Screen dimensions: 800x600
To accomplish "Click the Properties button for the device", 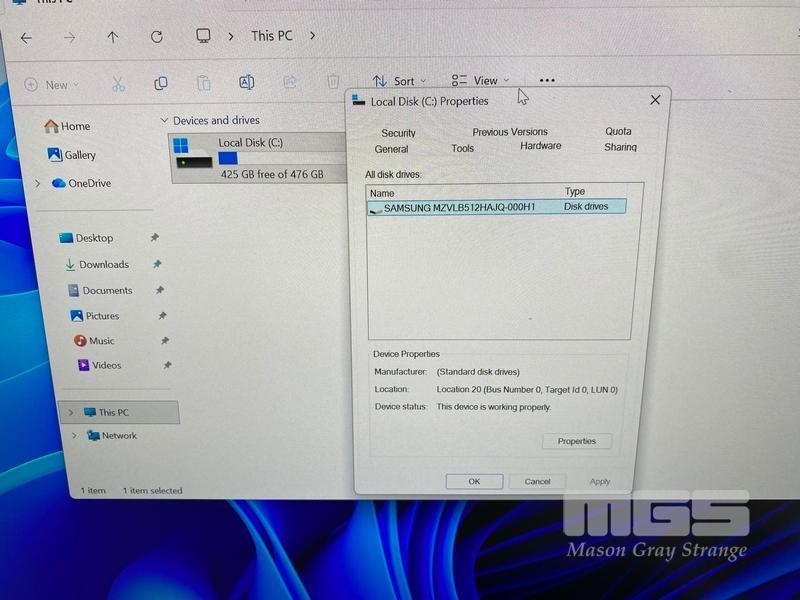I will tap(576, 441).
